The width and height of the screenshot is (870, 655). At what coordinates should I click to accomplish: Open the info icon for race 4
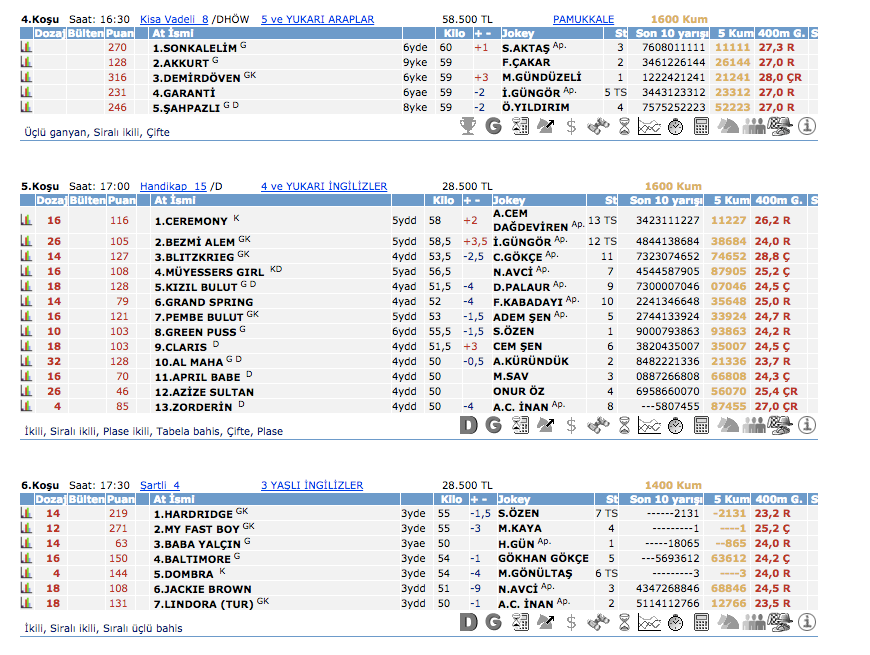point(807,126)
